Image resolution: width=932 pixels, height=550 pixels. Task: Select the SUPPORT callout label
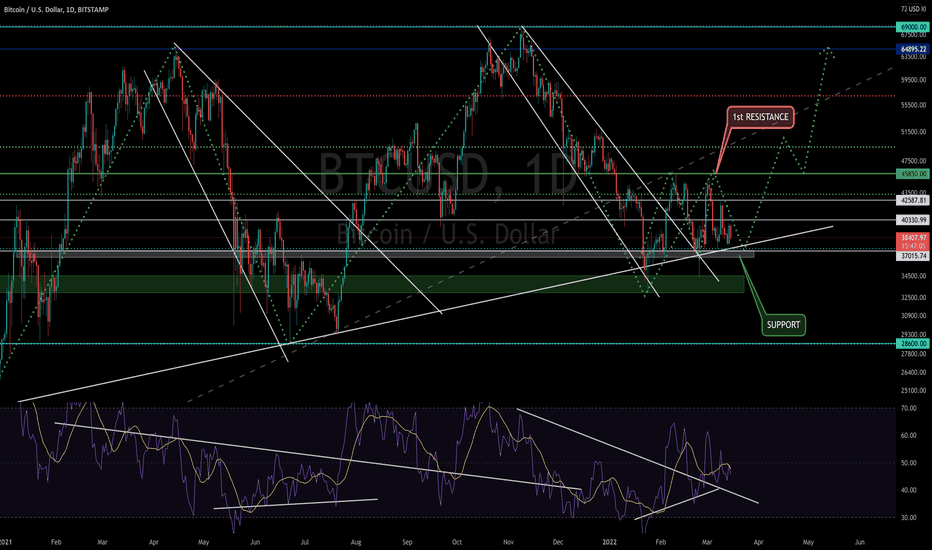[783, 325]
